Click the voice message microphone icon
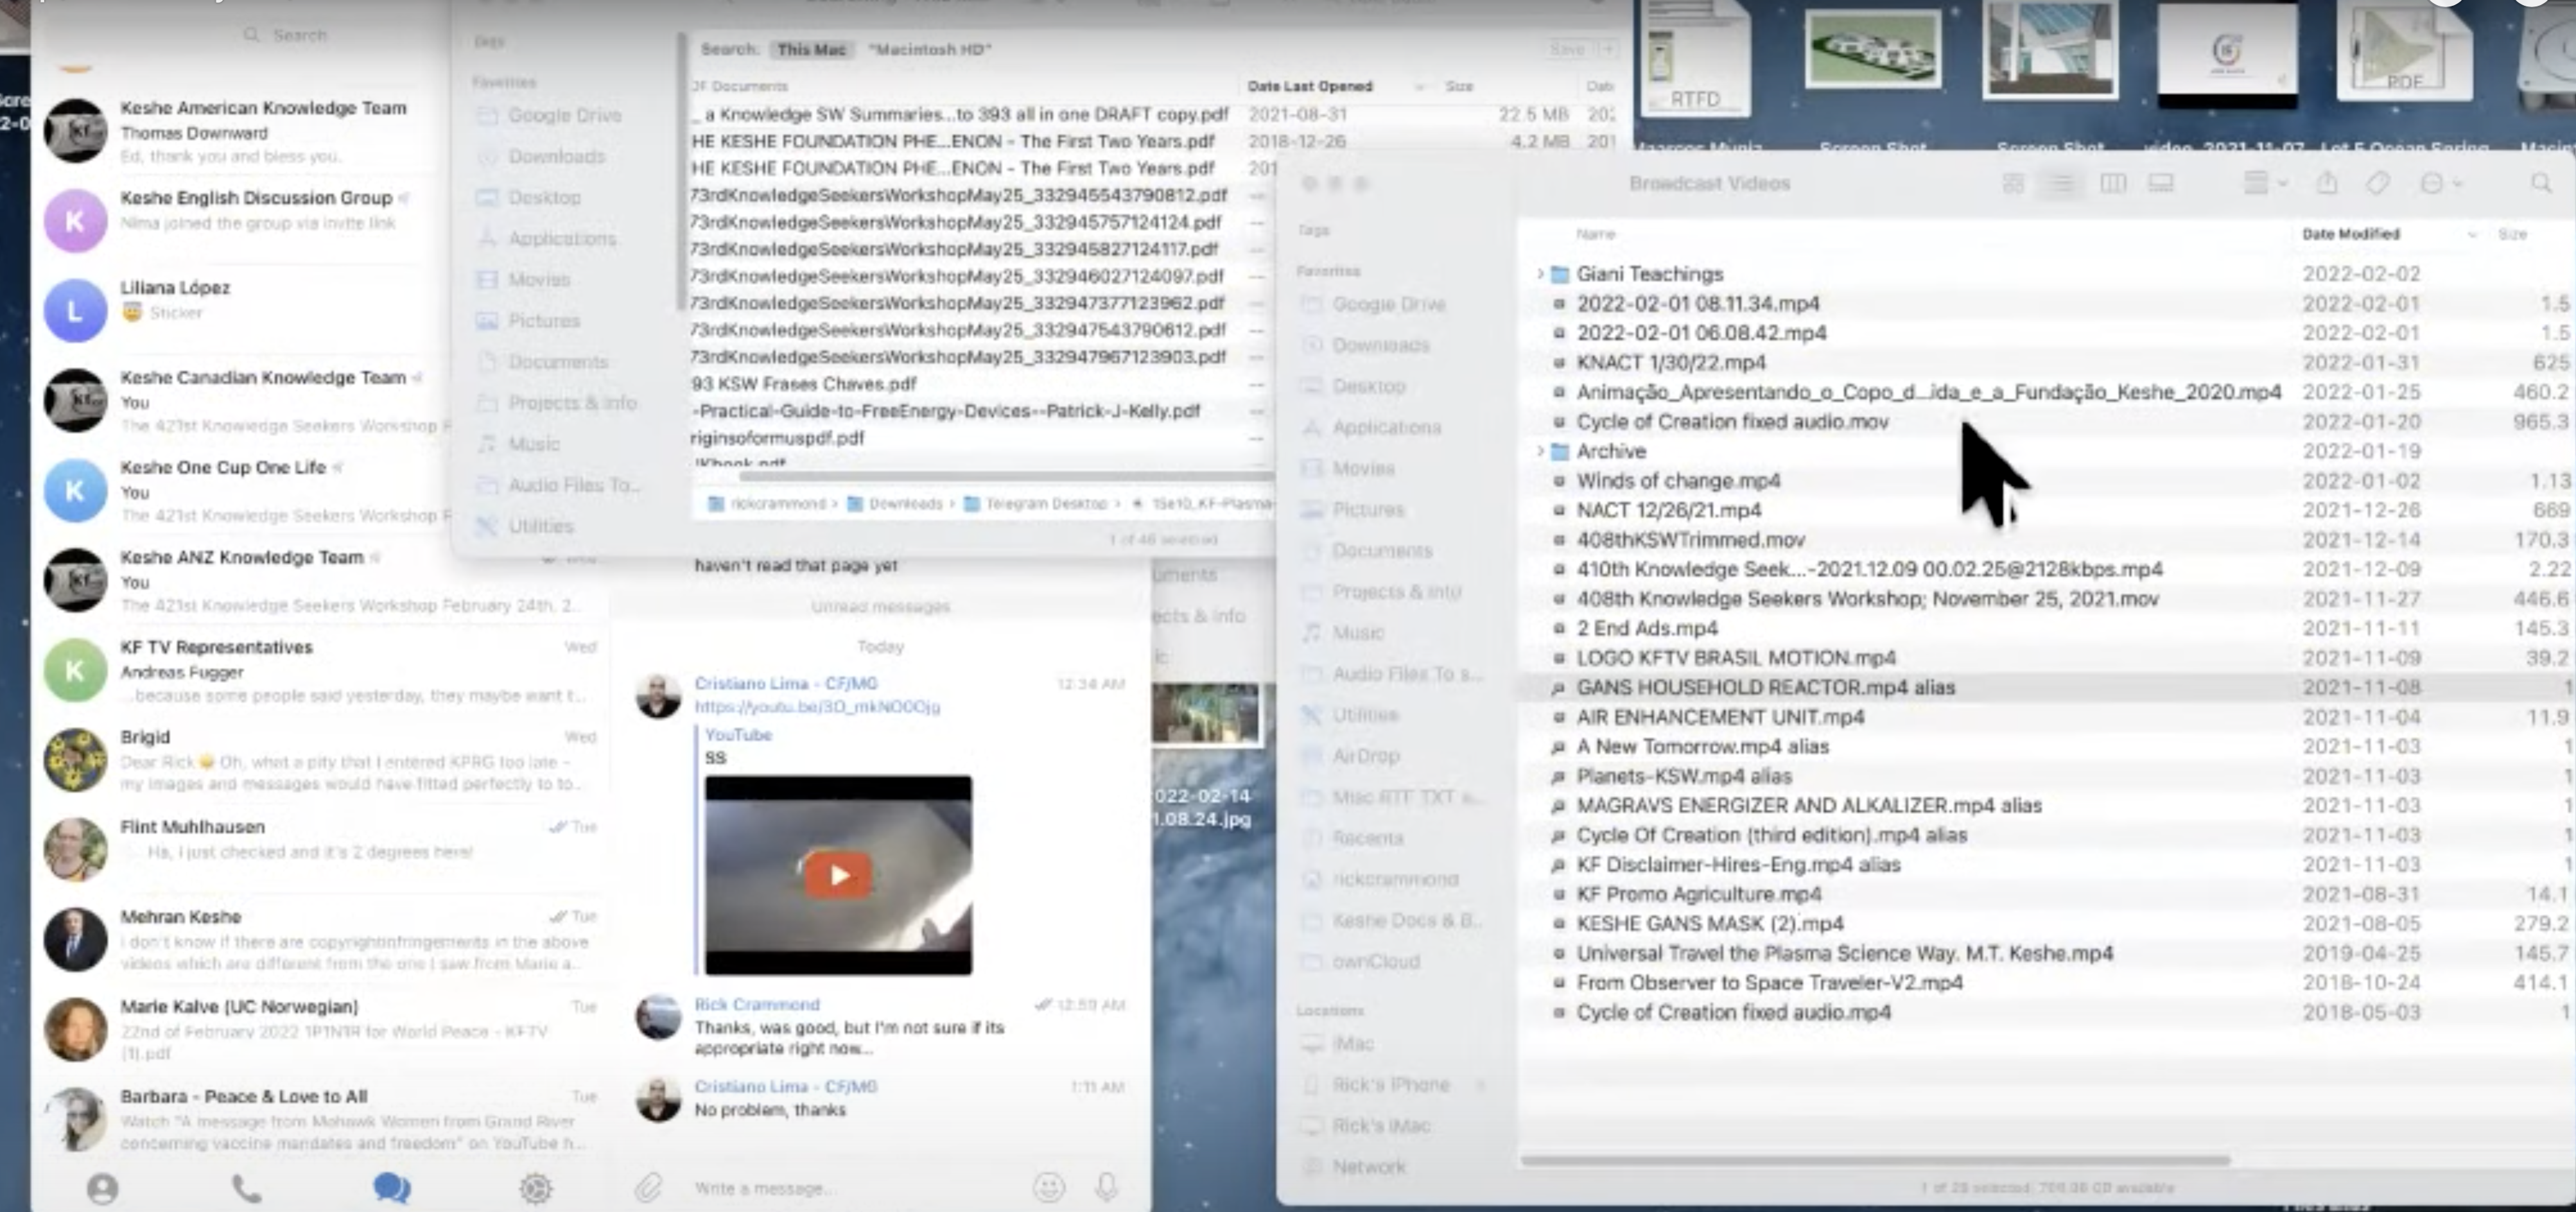The width and height of the screenshot is (2576, 1212). tap(1106, 1187)
